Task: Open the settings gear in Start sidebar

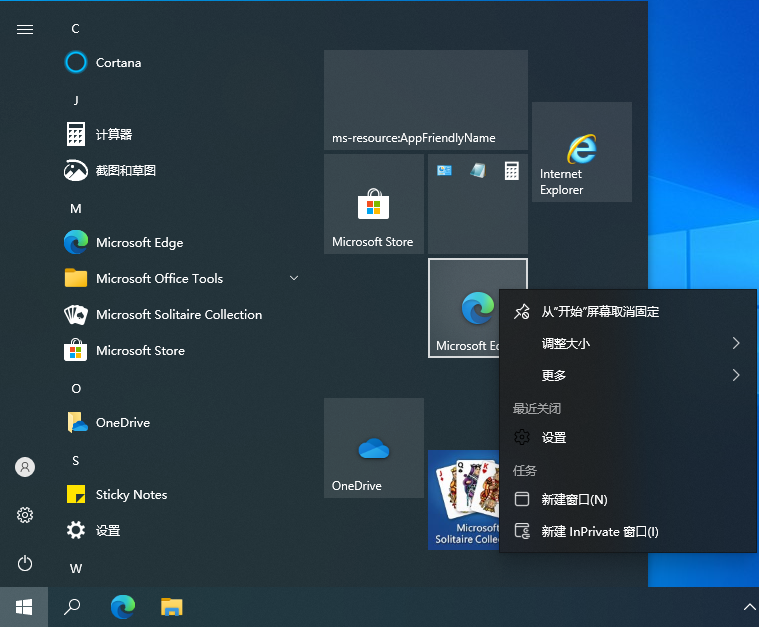Action: tap(25, 515)
